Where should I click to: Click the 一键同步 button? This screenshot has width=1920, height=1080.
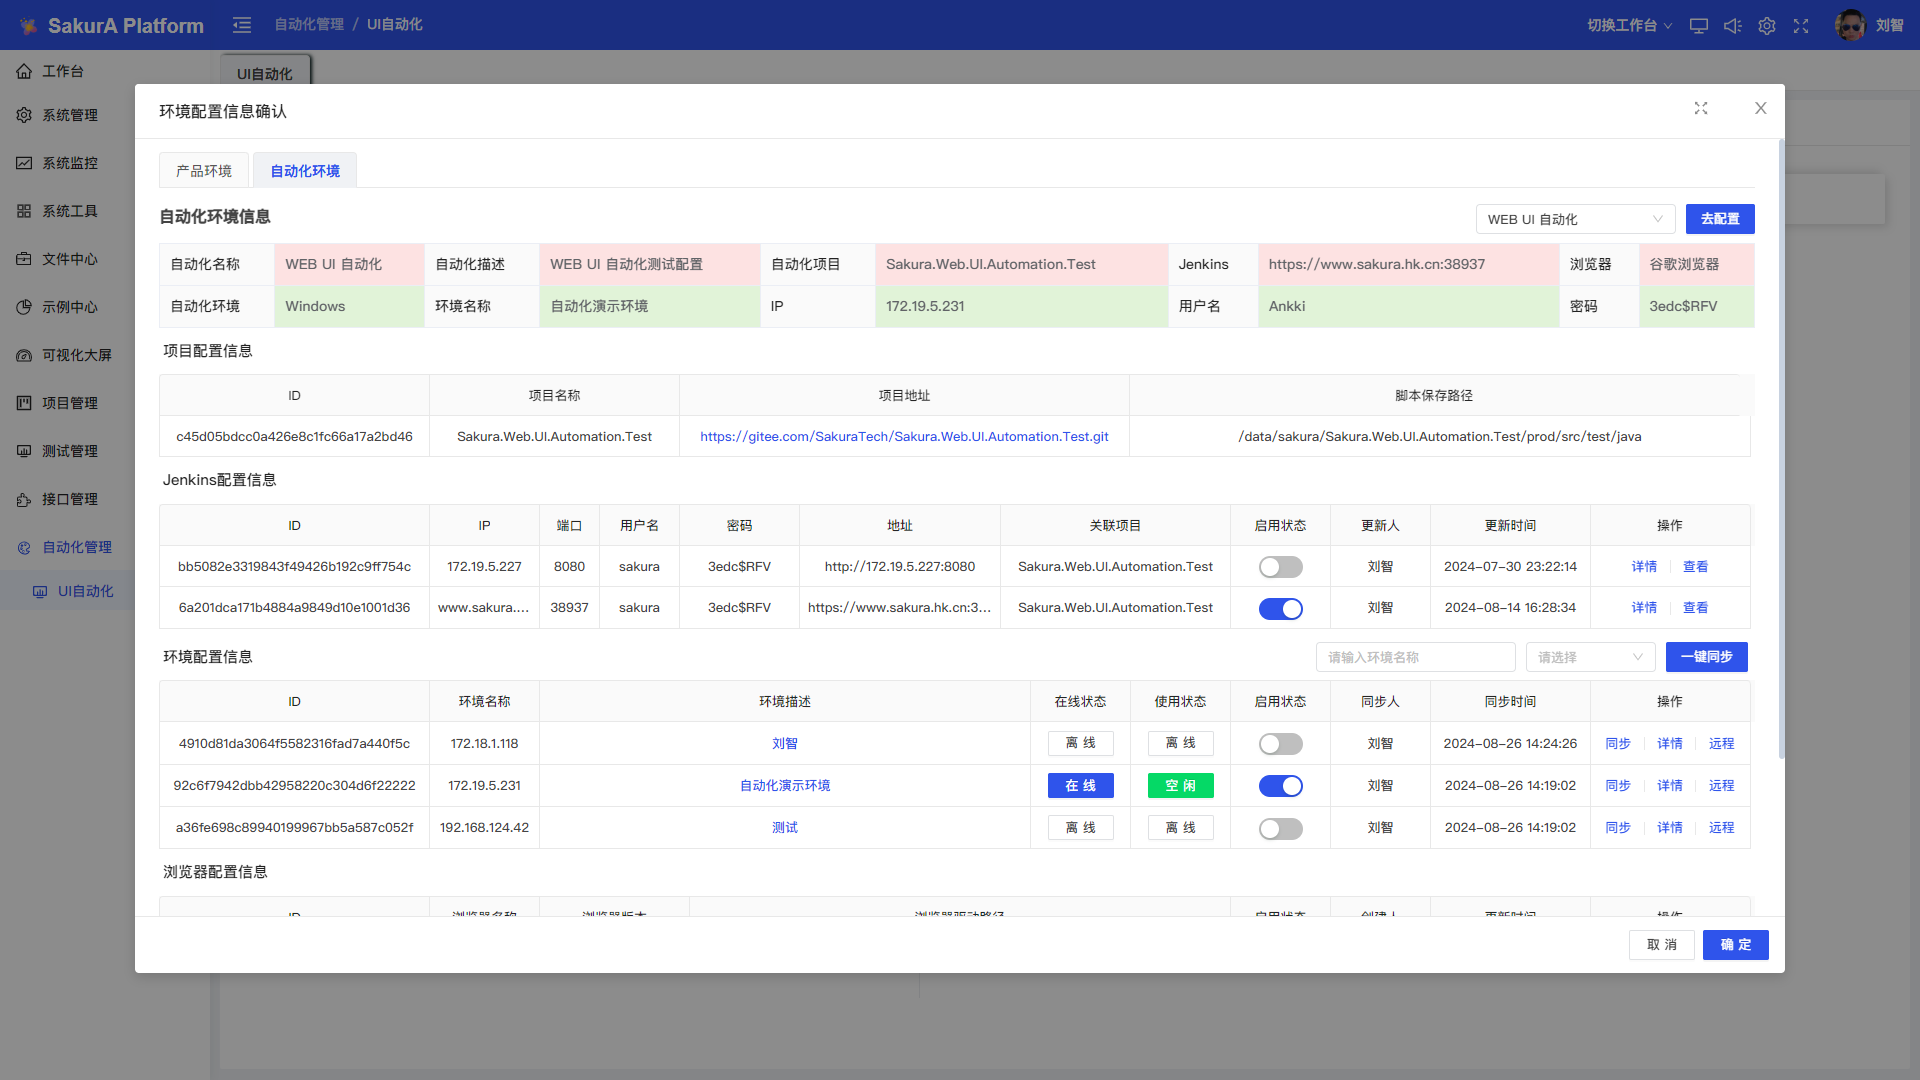click(1706, 657)
